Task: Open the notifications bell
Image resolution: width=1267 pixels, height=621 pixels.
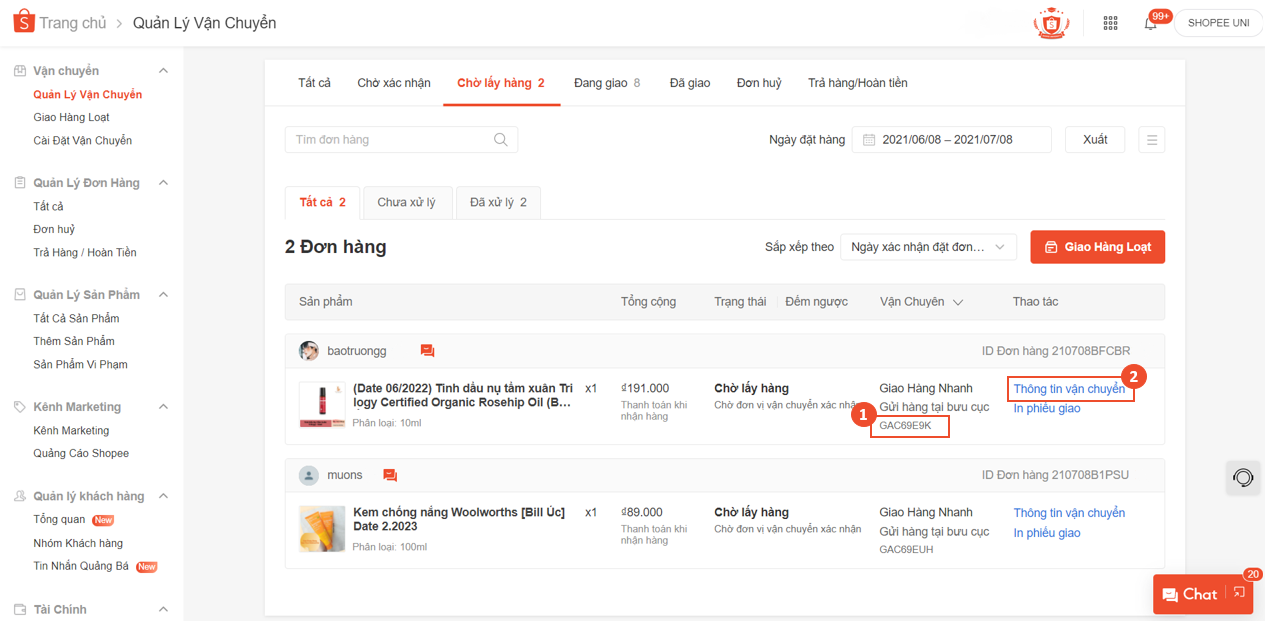Action: [1151, 23]
